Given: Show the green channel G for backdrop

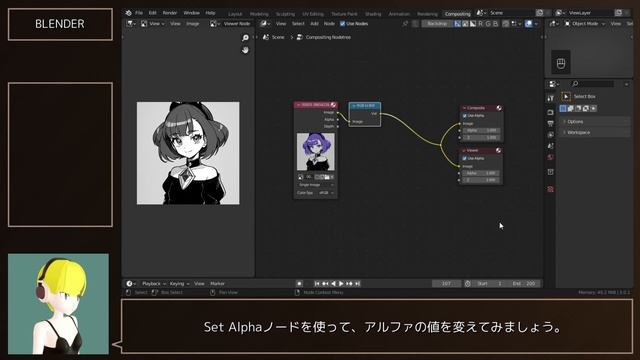Looking at the screenshot, I should pos(488,24).
